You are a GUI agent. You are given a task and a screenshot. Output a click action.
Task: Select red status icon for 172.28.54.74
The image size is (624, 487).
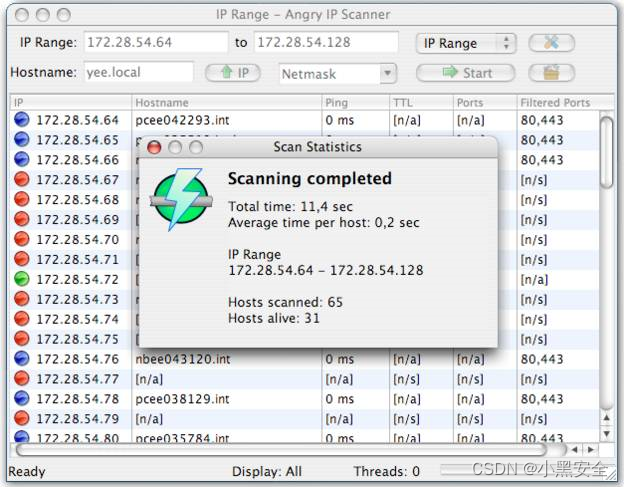point(21,319)
